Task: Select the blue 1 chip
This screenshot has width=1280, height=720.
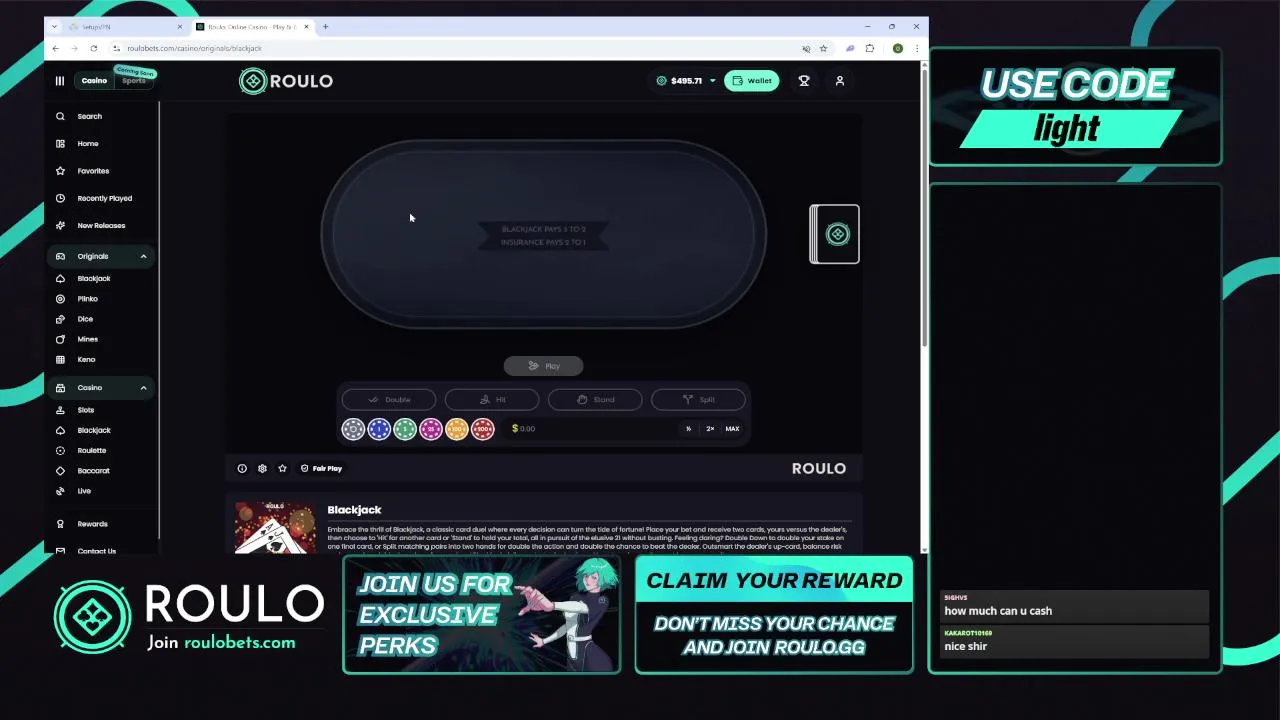Action: point(379,430)
